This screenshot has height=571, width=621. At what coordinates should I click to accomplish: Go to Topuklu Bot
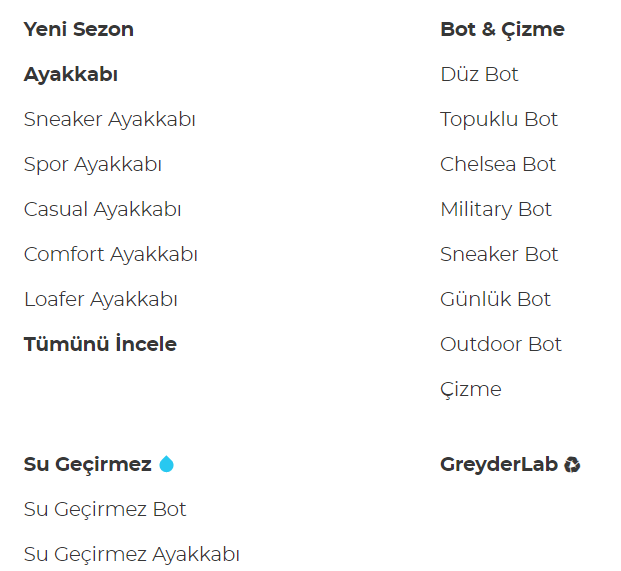[499, 119]
